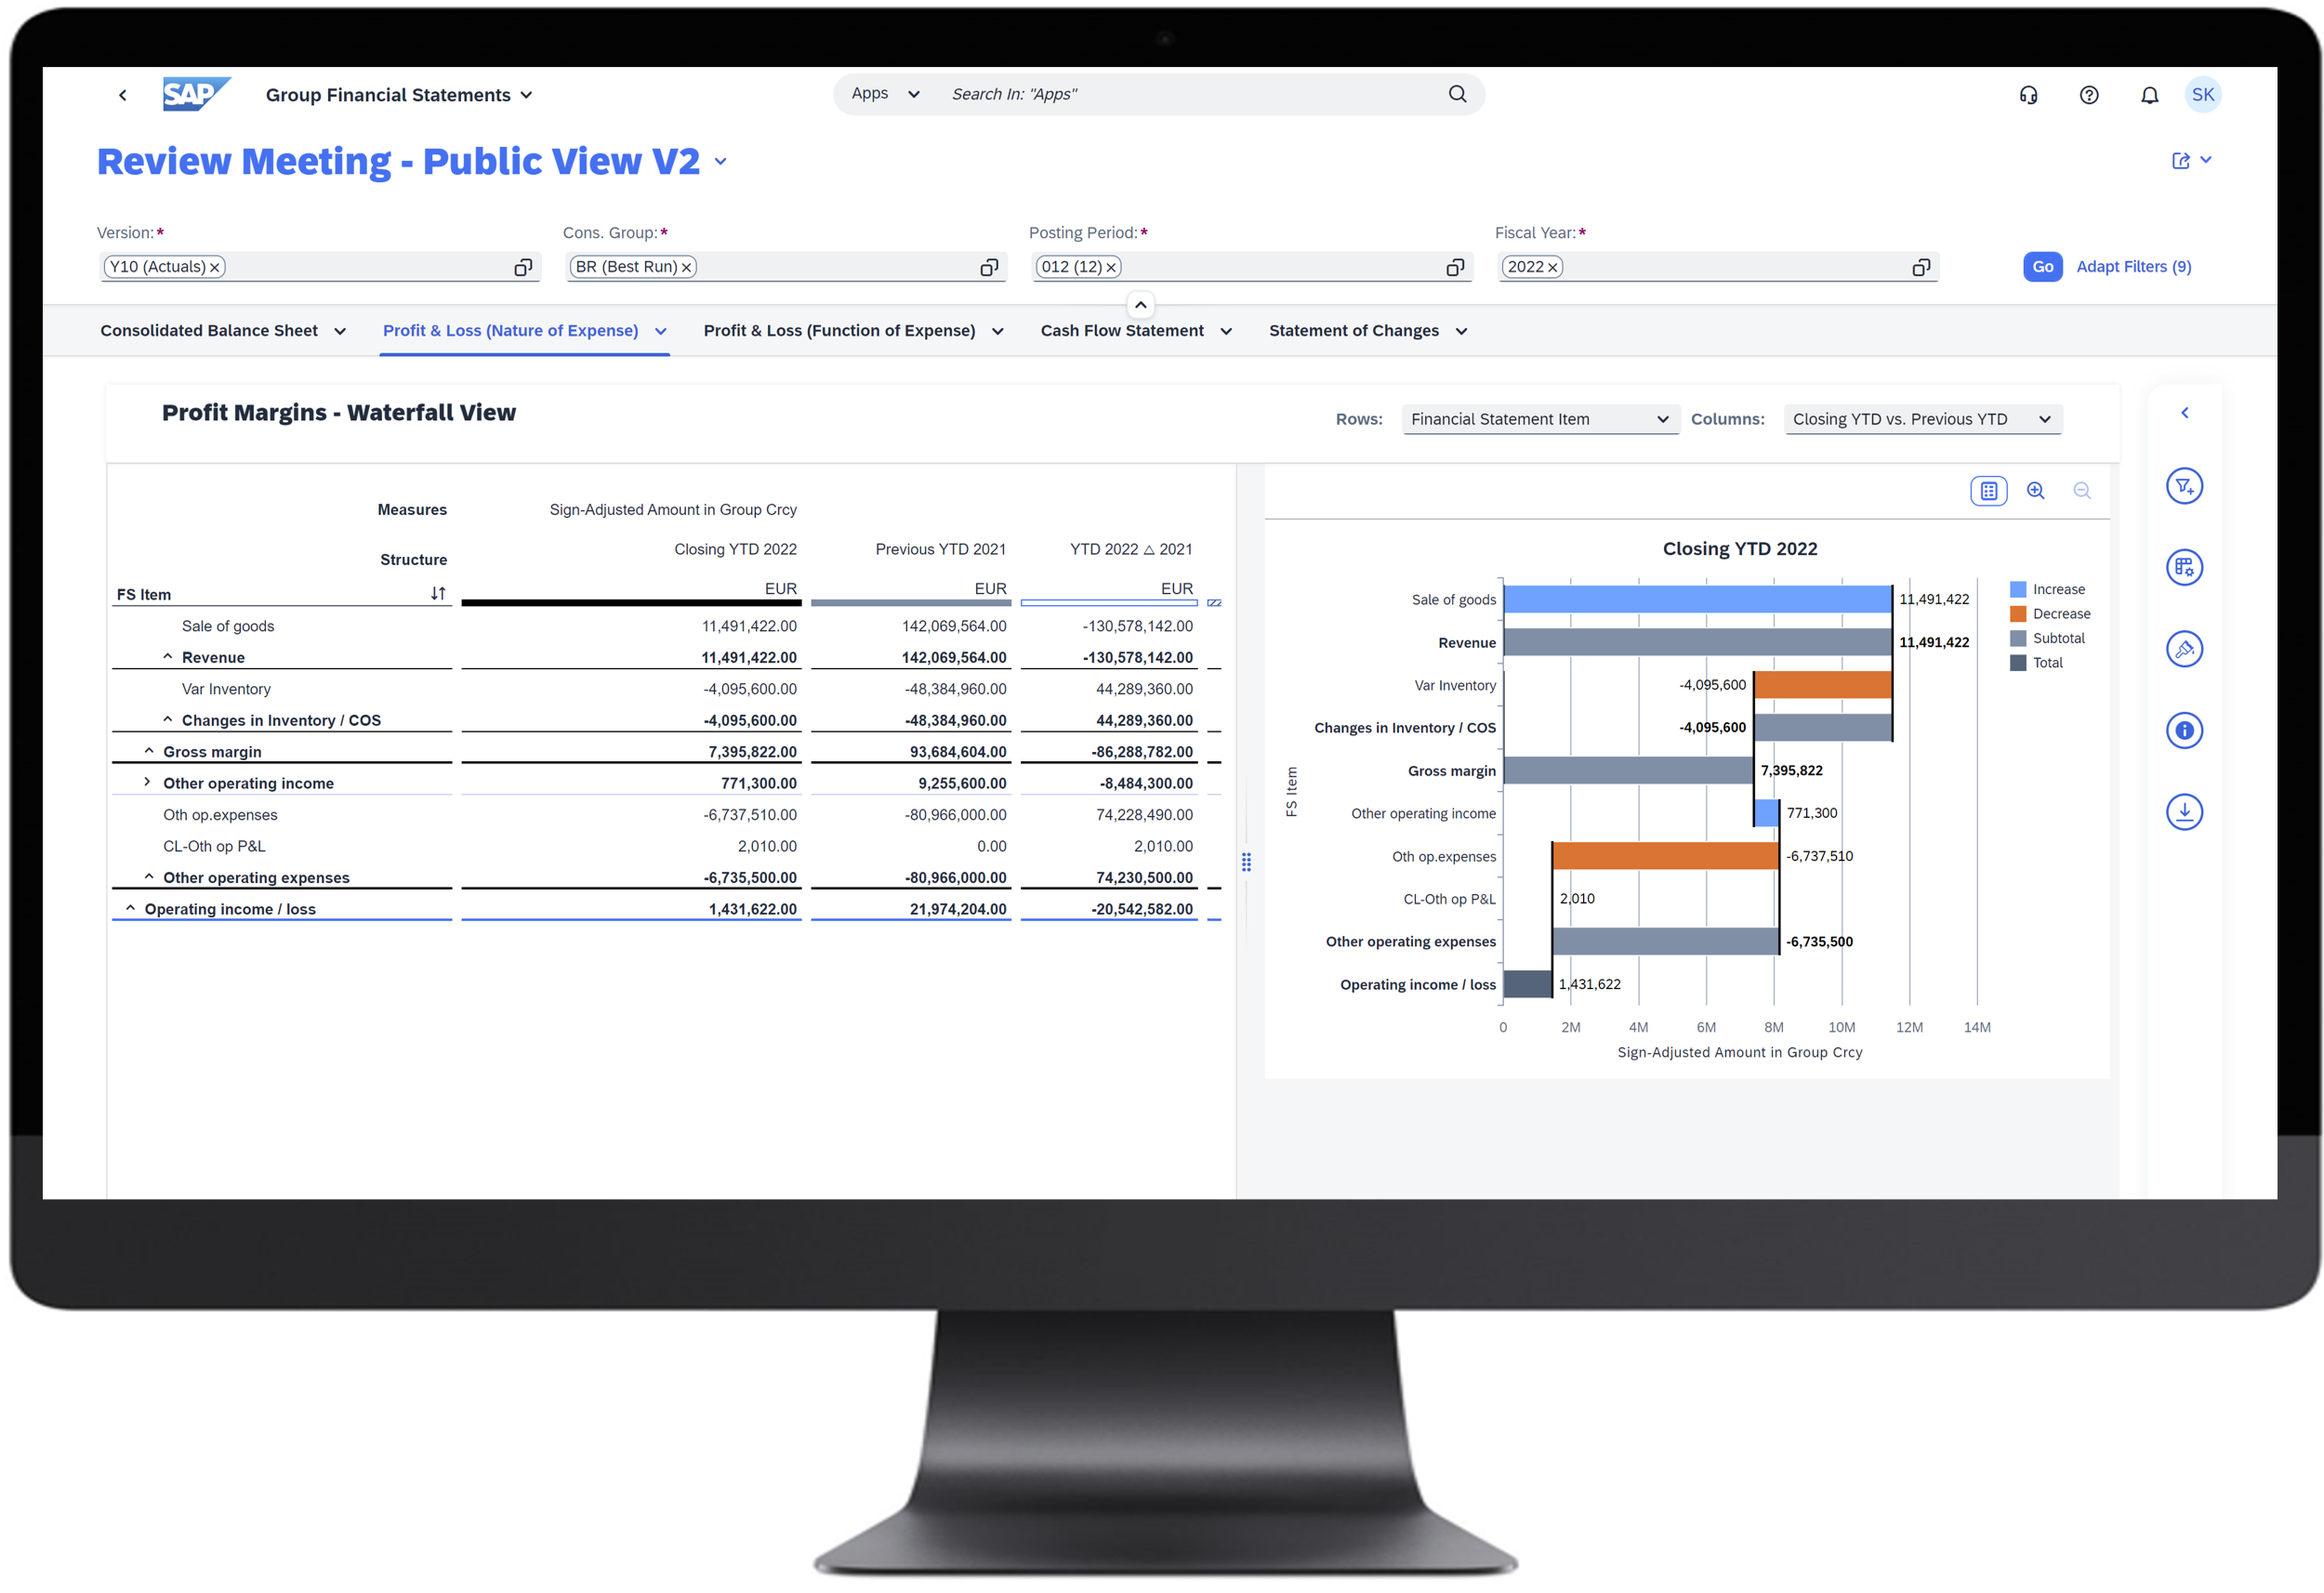Remove the 2022 fiscal year token
This screenshot has width=2324, height=1593.
tap(1552, 267)
